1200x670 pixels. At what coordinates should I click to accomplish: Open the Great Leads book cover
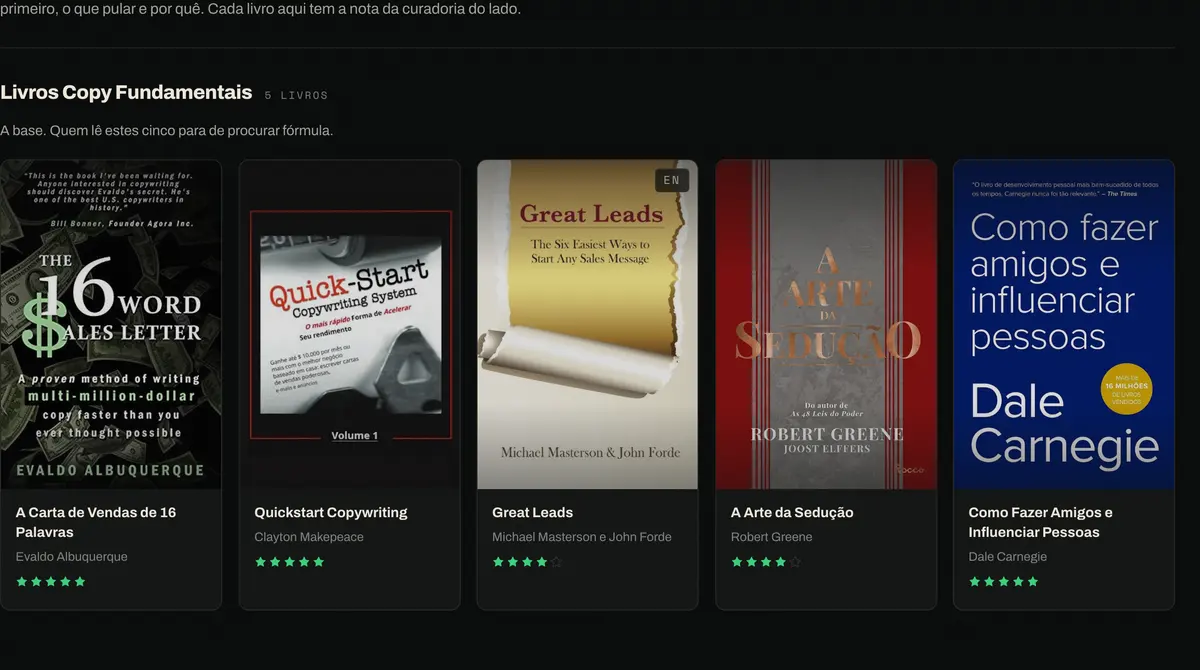click(x=587, y=324)
